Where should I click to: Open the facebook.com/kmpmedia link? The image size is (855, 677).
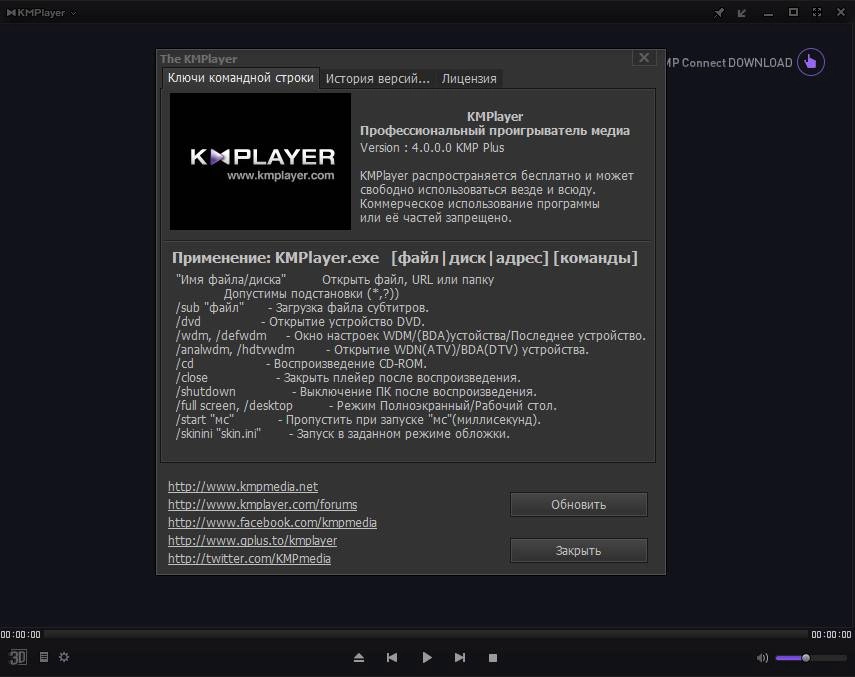point(272,522)
